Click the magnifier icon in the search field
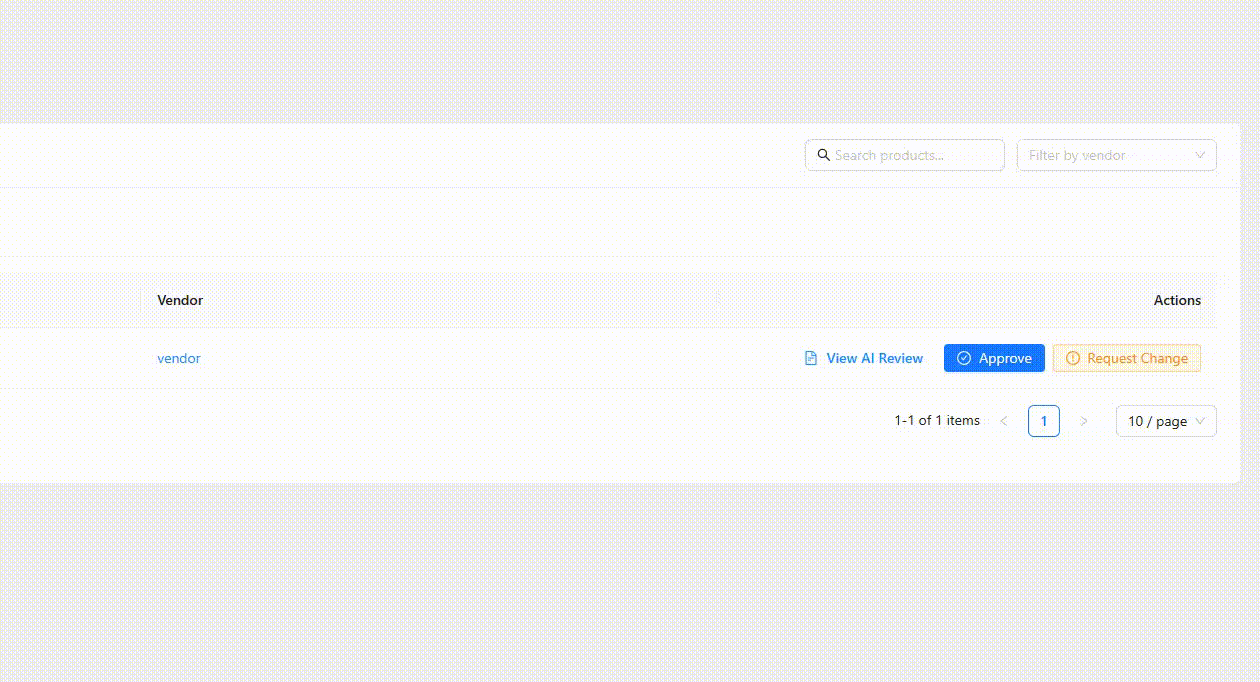Image resolution: width=1260 pixels, height=682 pixels. (x=824, y=155)
